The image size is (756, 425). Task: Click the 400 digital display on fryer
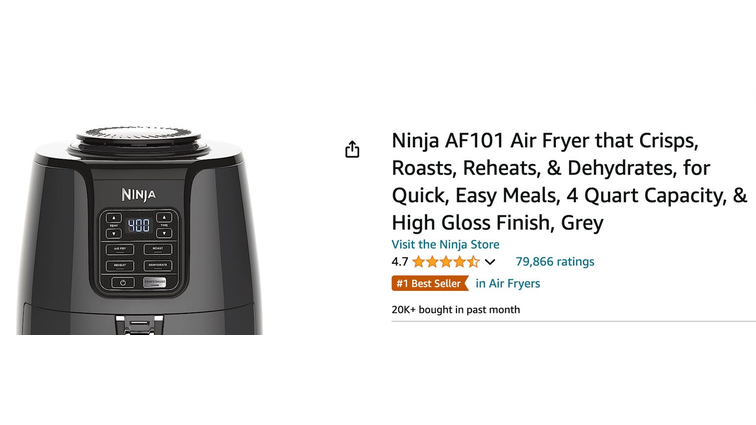[x=138, y=225]
